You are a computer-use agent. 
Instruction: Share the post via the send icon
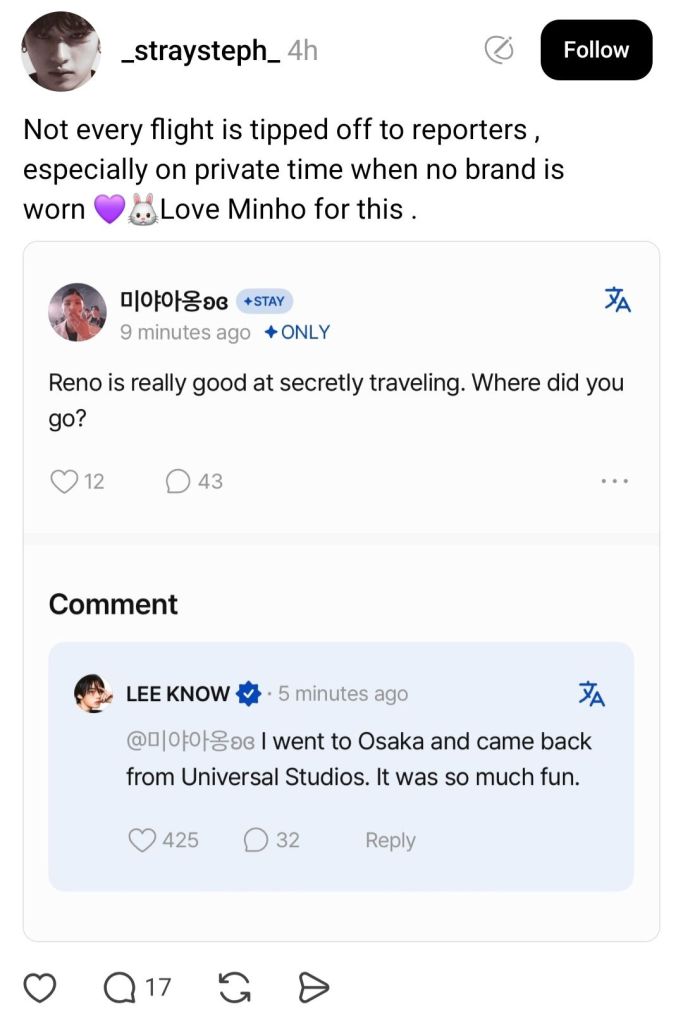pyautogui.click(x=314, y=988)
